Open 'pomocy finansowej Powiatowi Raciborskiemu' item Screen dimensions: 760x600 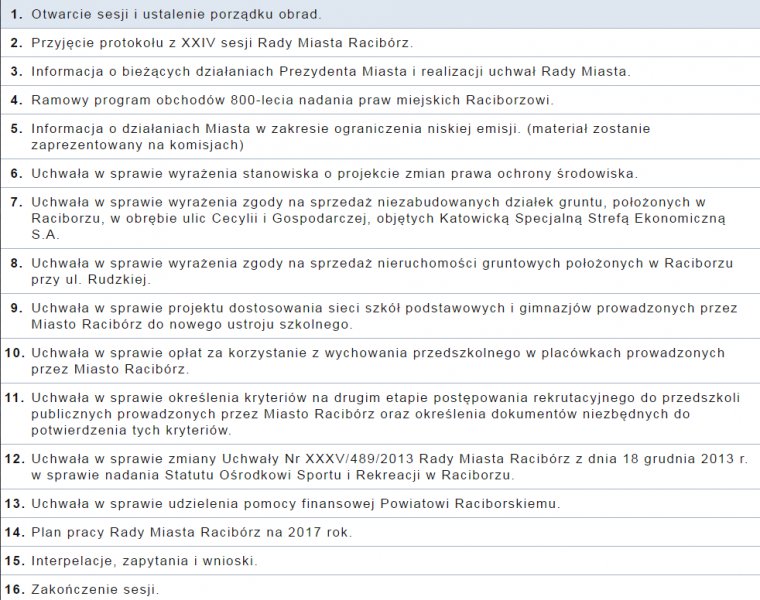[380, 504]
